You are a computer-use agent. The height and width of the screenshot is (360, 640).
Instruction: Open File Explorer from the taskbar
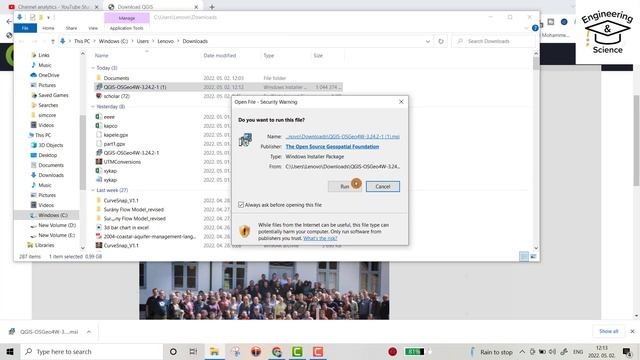click(x=214, y=351)
